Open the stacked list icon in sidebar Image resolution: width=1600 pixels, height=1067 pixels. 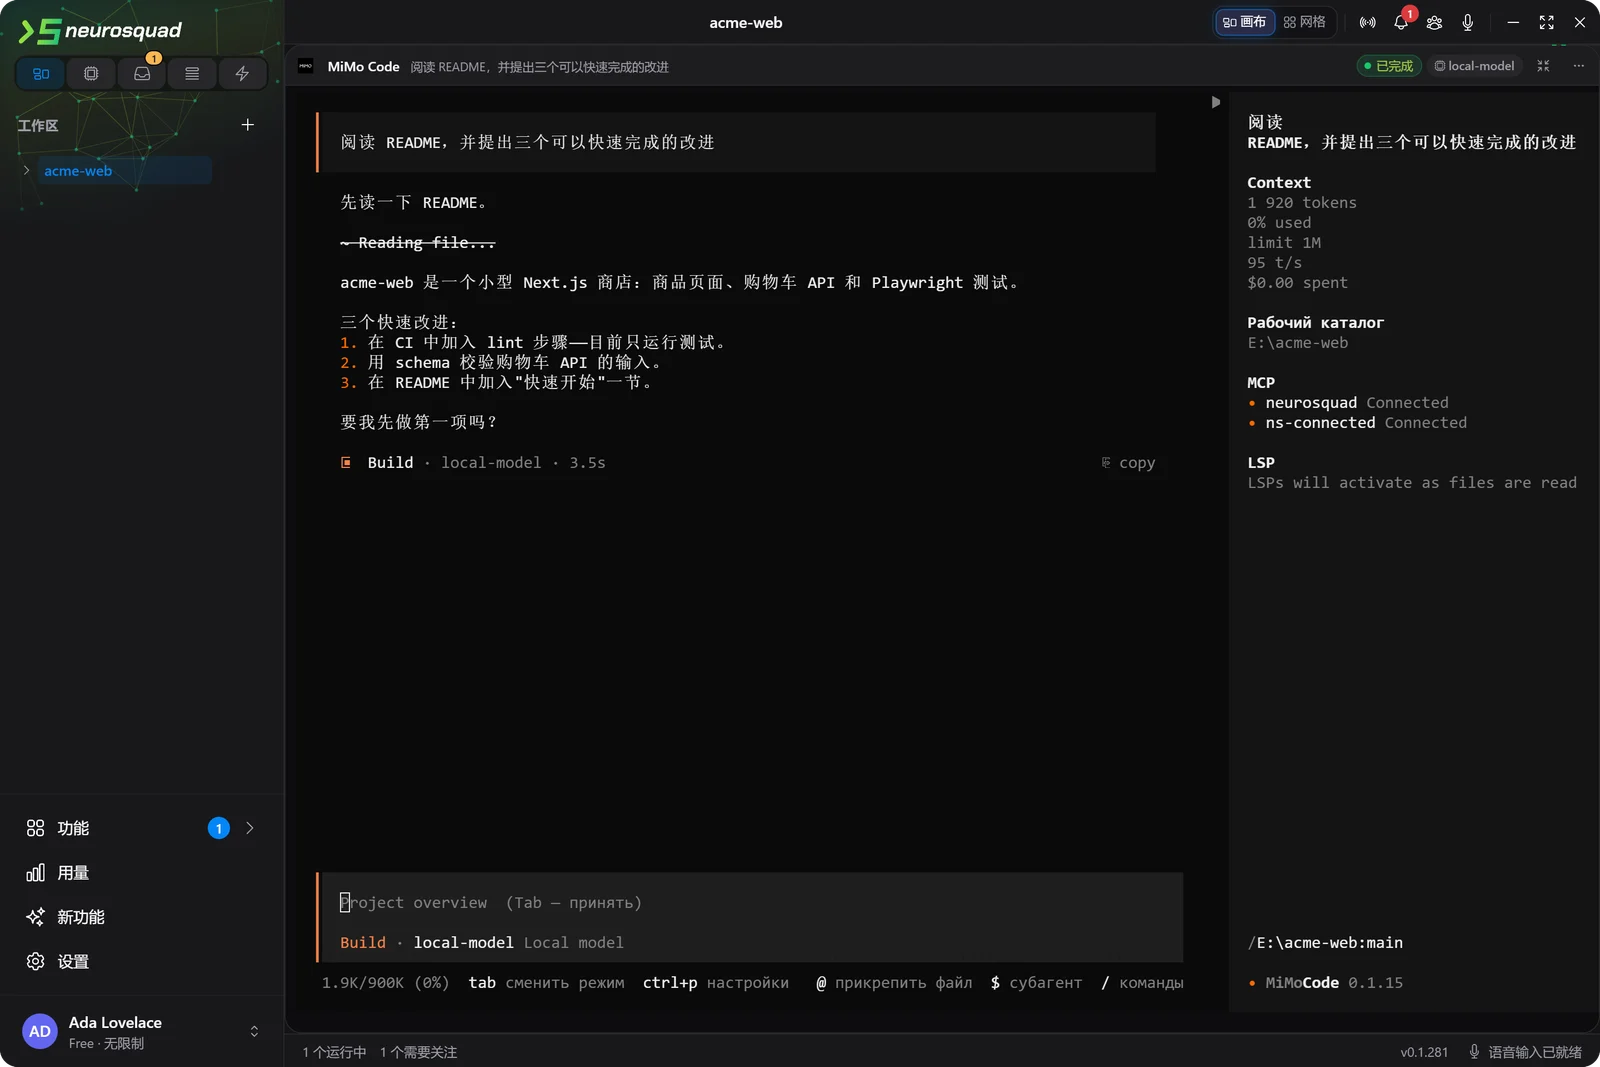point(192,73)
